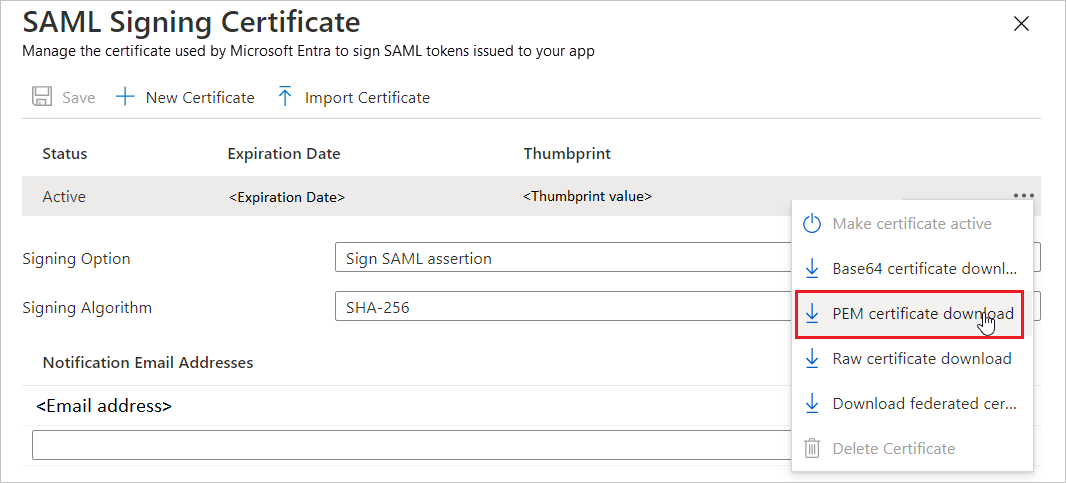Click the Delete Certificate trash icon
The image size is (1066, 483).
coord(812,449)
